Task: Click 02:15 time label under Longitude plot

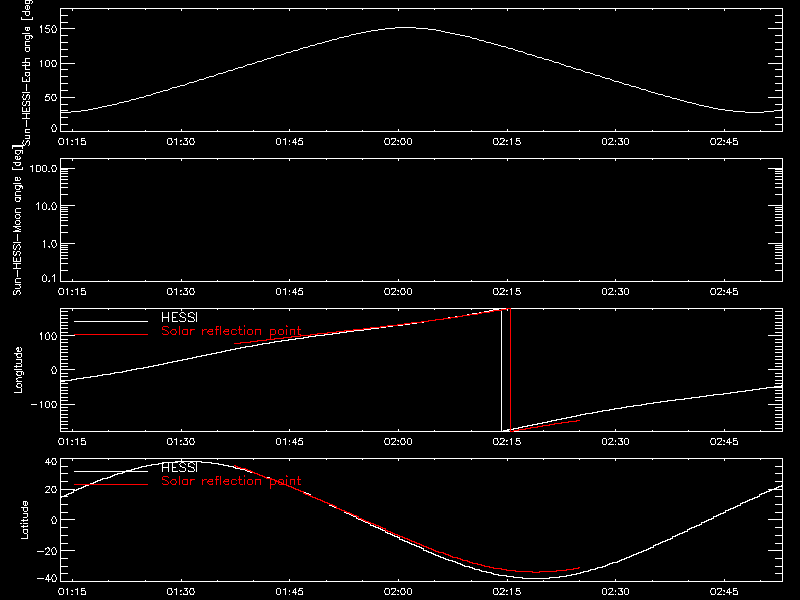Action: pyautogui.click(x=507, y=442)
